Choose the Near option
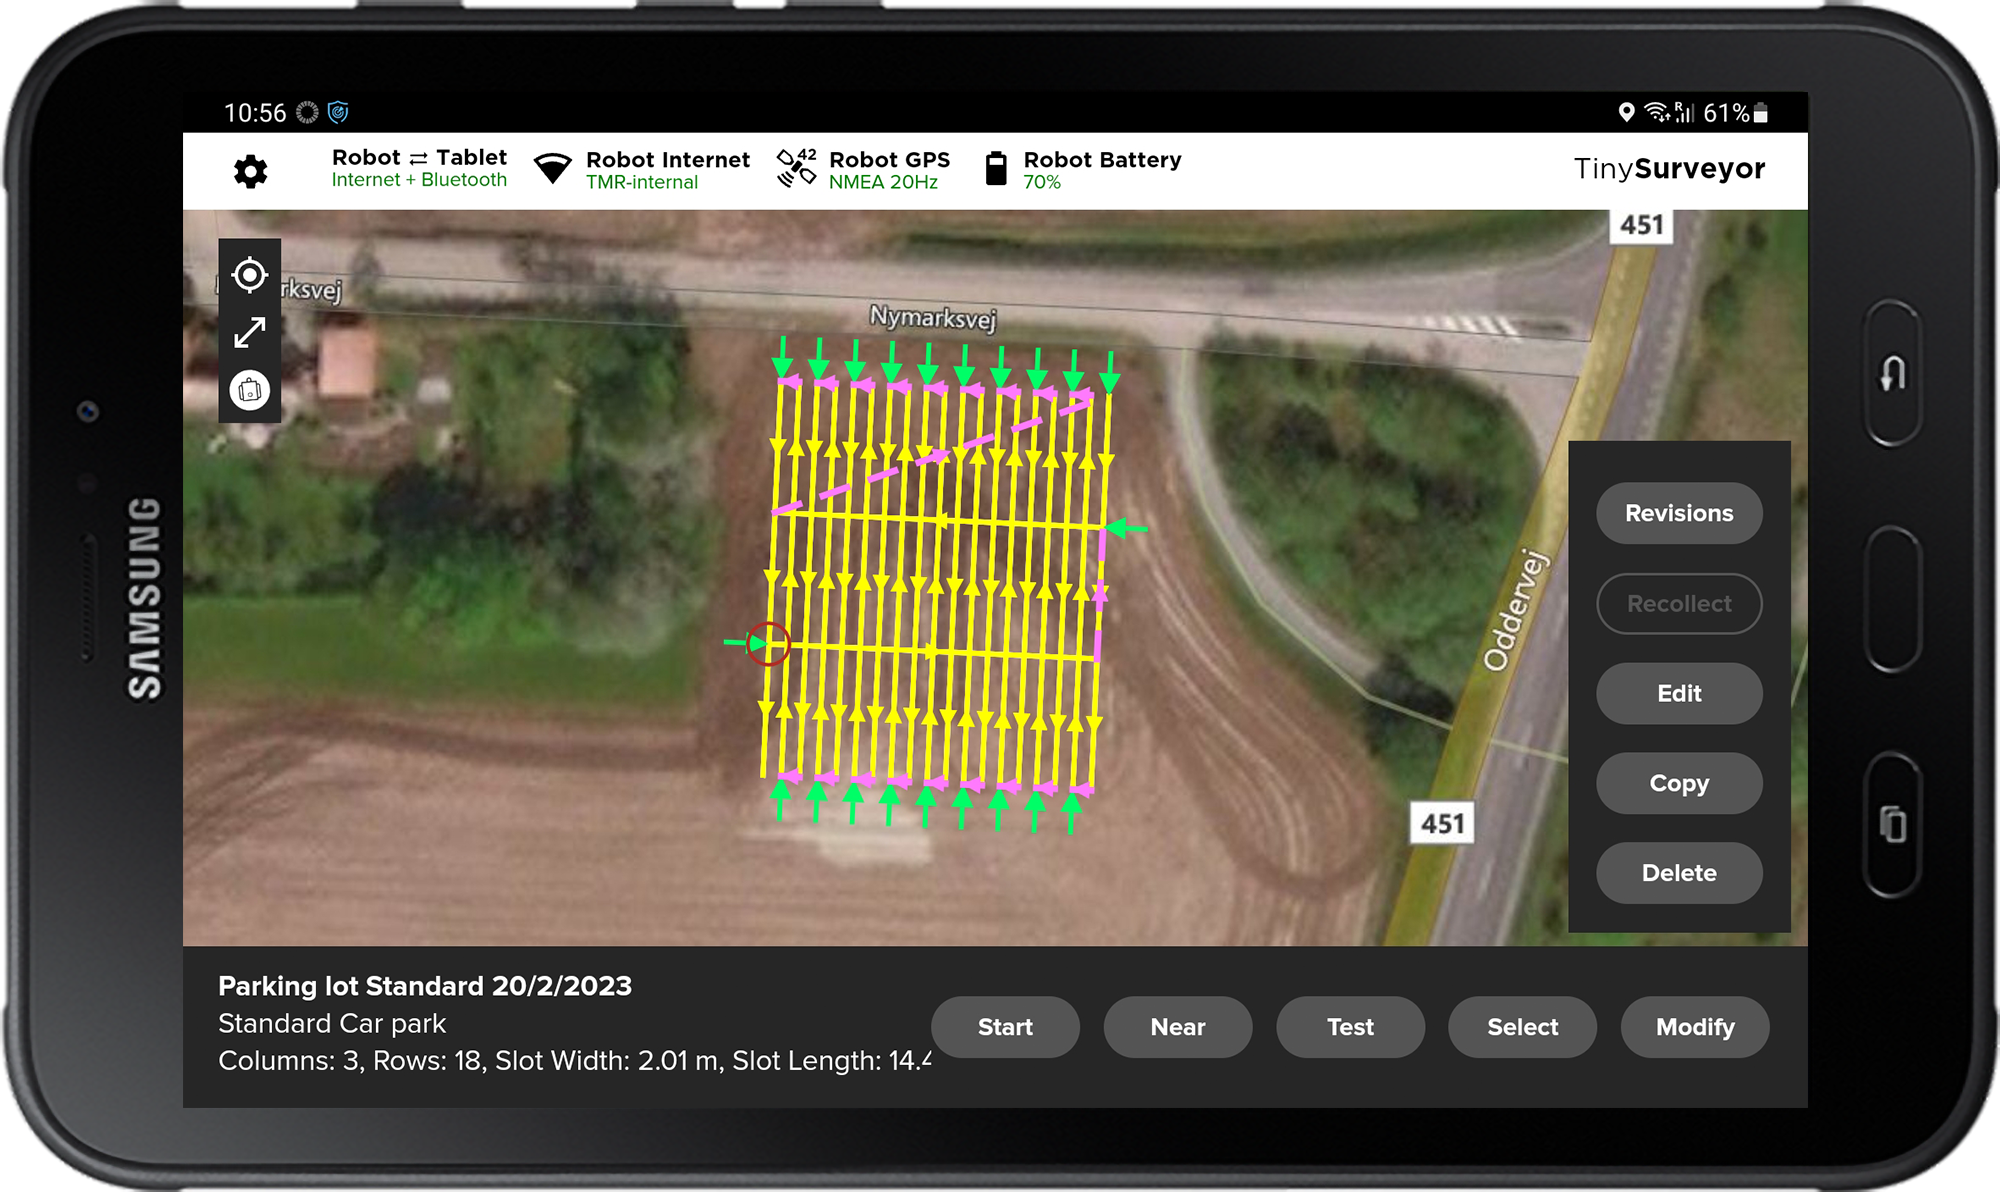This screenshot has height=1192, width=2000. [x=1177, y=1027]
